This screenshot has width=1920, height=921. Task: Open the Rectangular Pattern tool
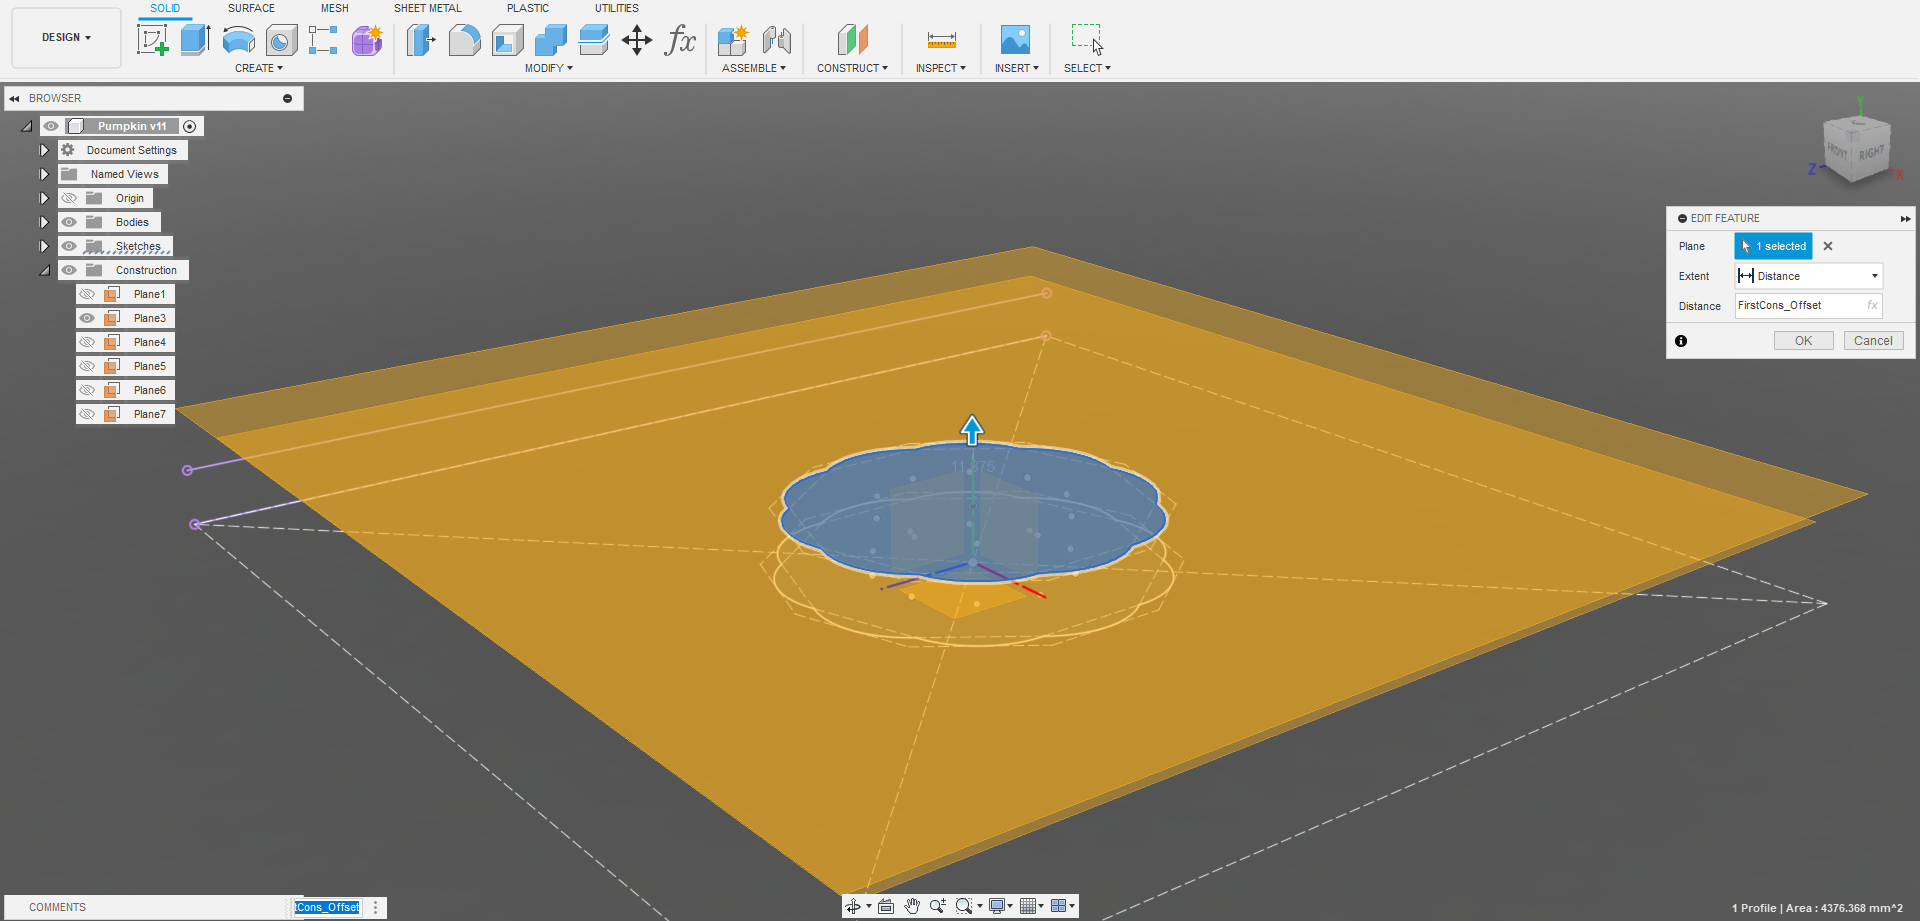323,40
